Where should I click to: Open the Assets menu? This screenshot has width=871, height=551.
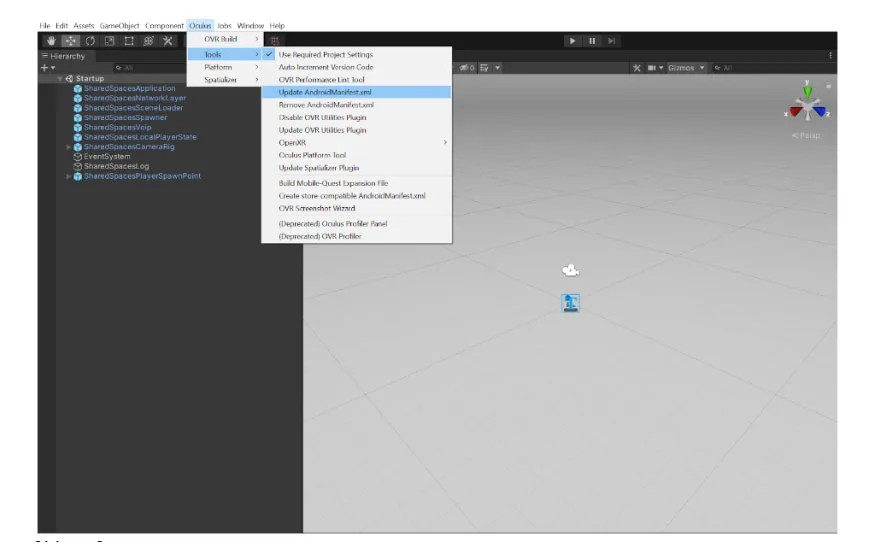[x=84, y=26]
